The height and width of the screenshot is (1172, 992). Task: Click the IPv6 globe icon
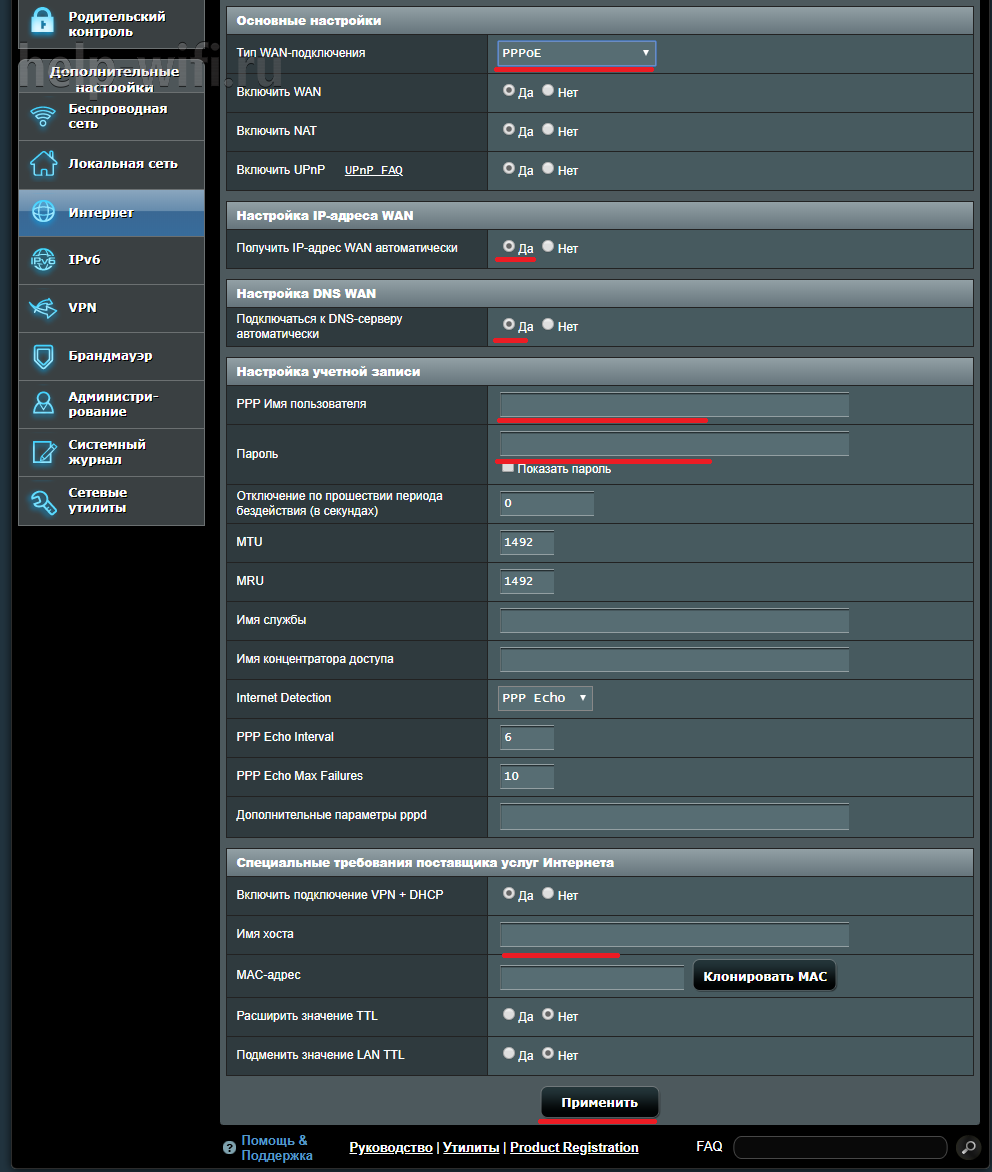43,260
